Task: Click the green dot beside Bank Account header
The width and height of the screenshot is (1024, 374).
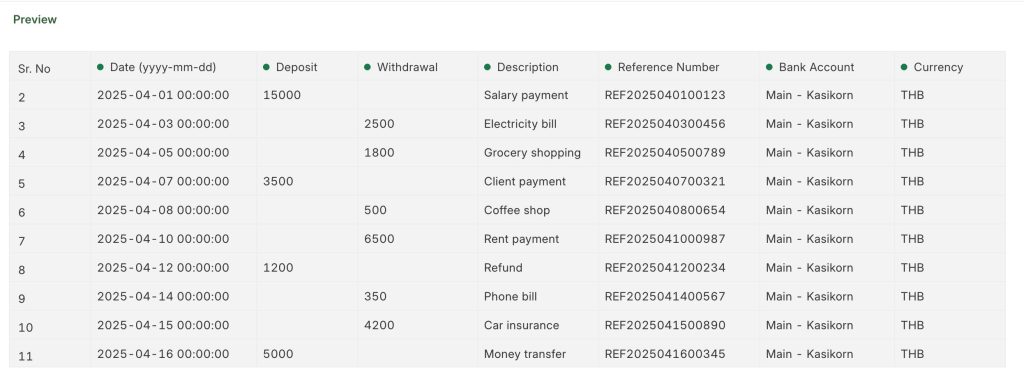Action: 769,67
